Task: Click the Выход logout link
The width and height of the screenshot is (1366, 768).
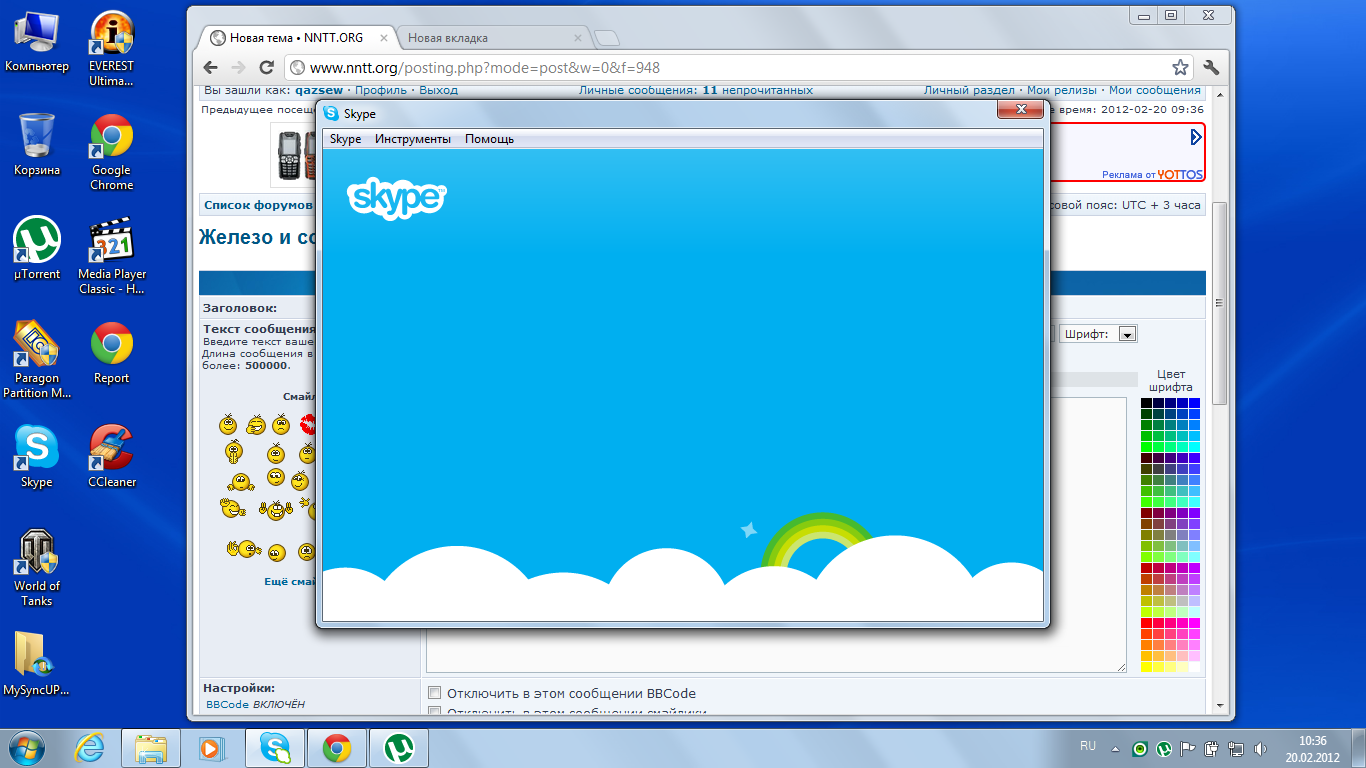Action: point(438,90)
